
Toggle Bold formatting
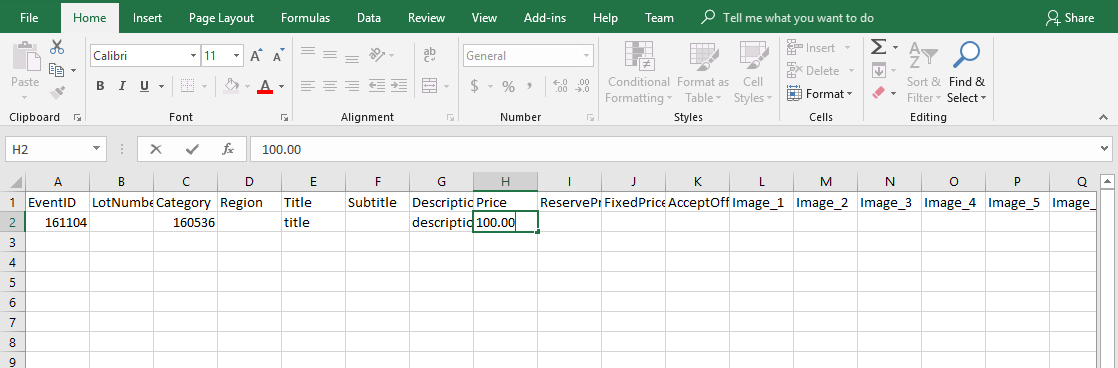click(x=100, y=86)
